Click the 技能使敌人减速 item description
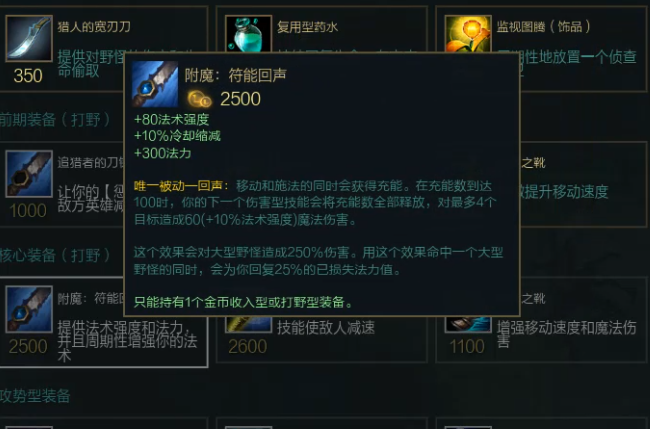This screenshot has width=650, height=429. tap(326, 328)
